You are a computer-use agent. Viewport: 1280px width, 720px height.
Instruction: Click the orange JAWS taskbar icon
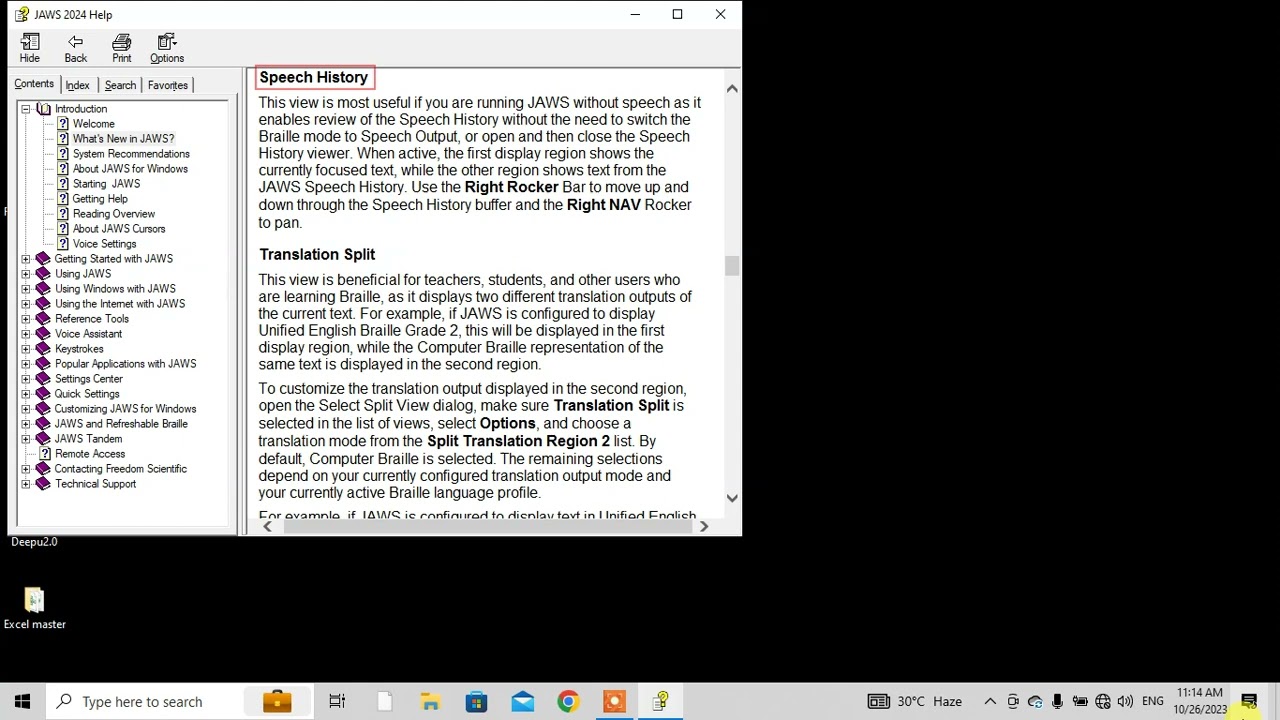coord(614,702)
